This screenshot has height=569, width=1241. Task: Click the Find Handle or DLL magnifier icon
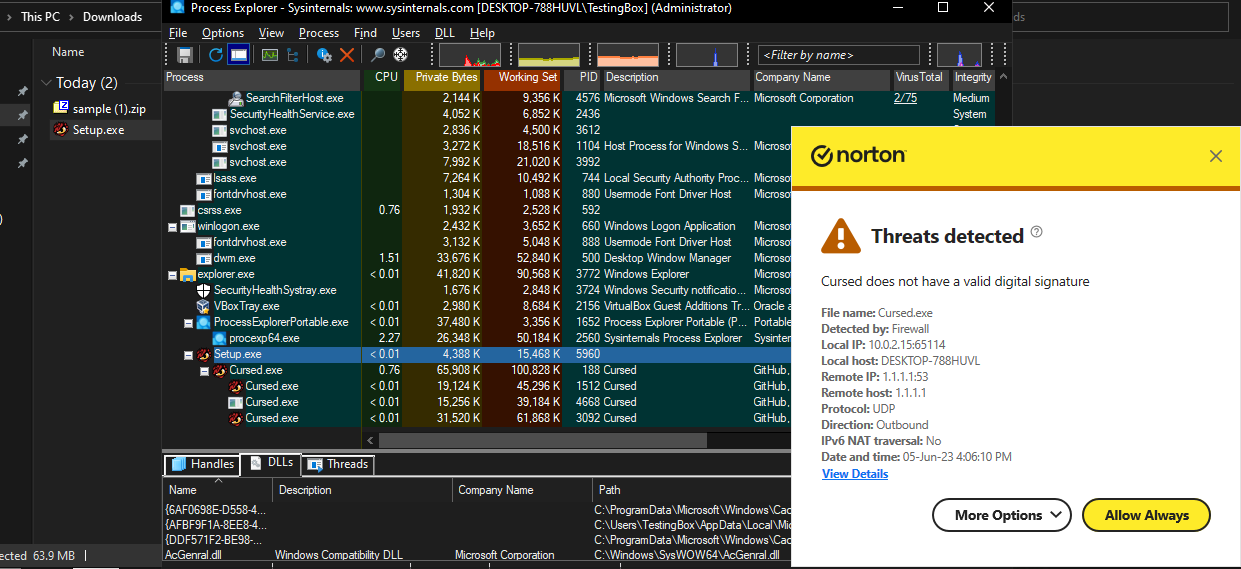pyautogui.click(x=378, y=55)
